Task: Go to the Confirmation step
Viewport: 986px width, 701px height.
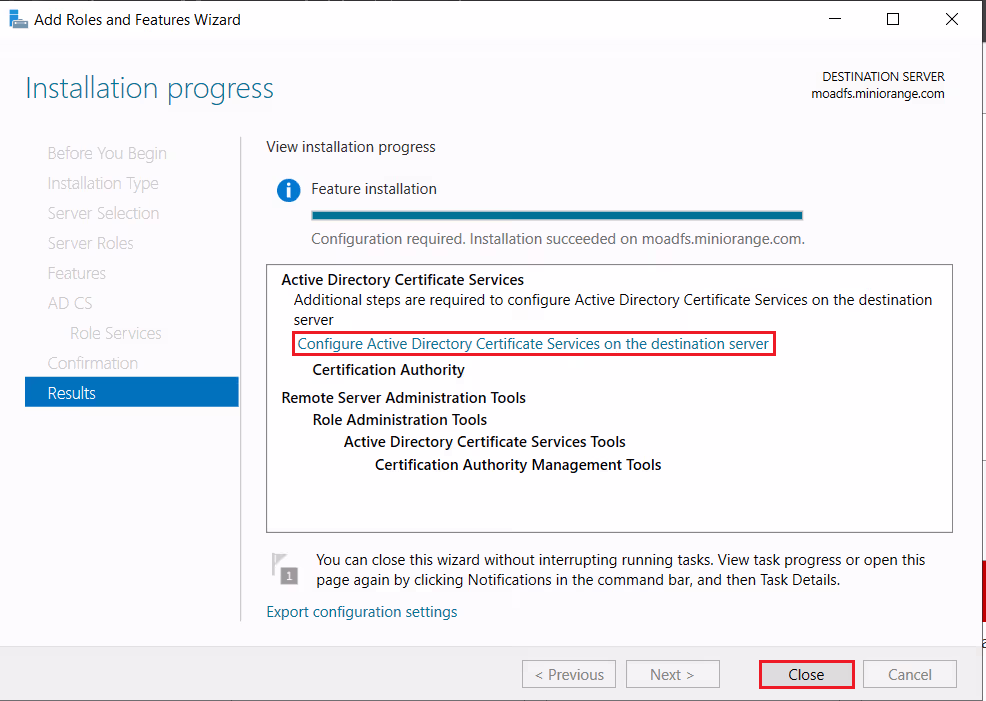Action: coord(93,363)
